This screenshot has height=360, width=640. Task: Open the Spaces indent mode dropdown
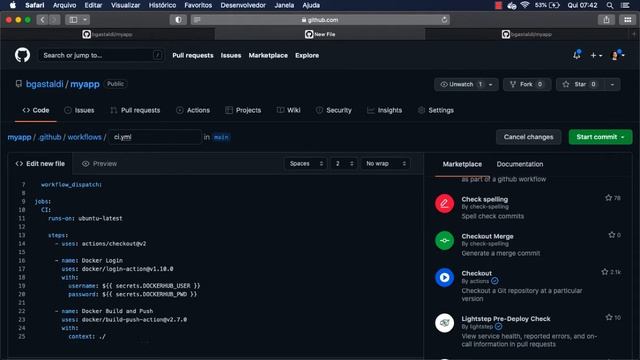tap(306, 164)
